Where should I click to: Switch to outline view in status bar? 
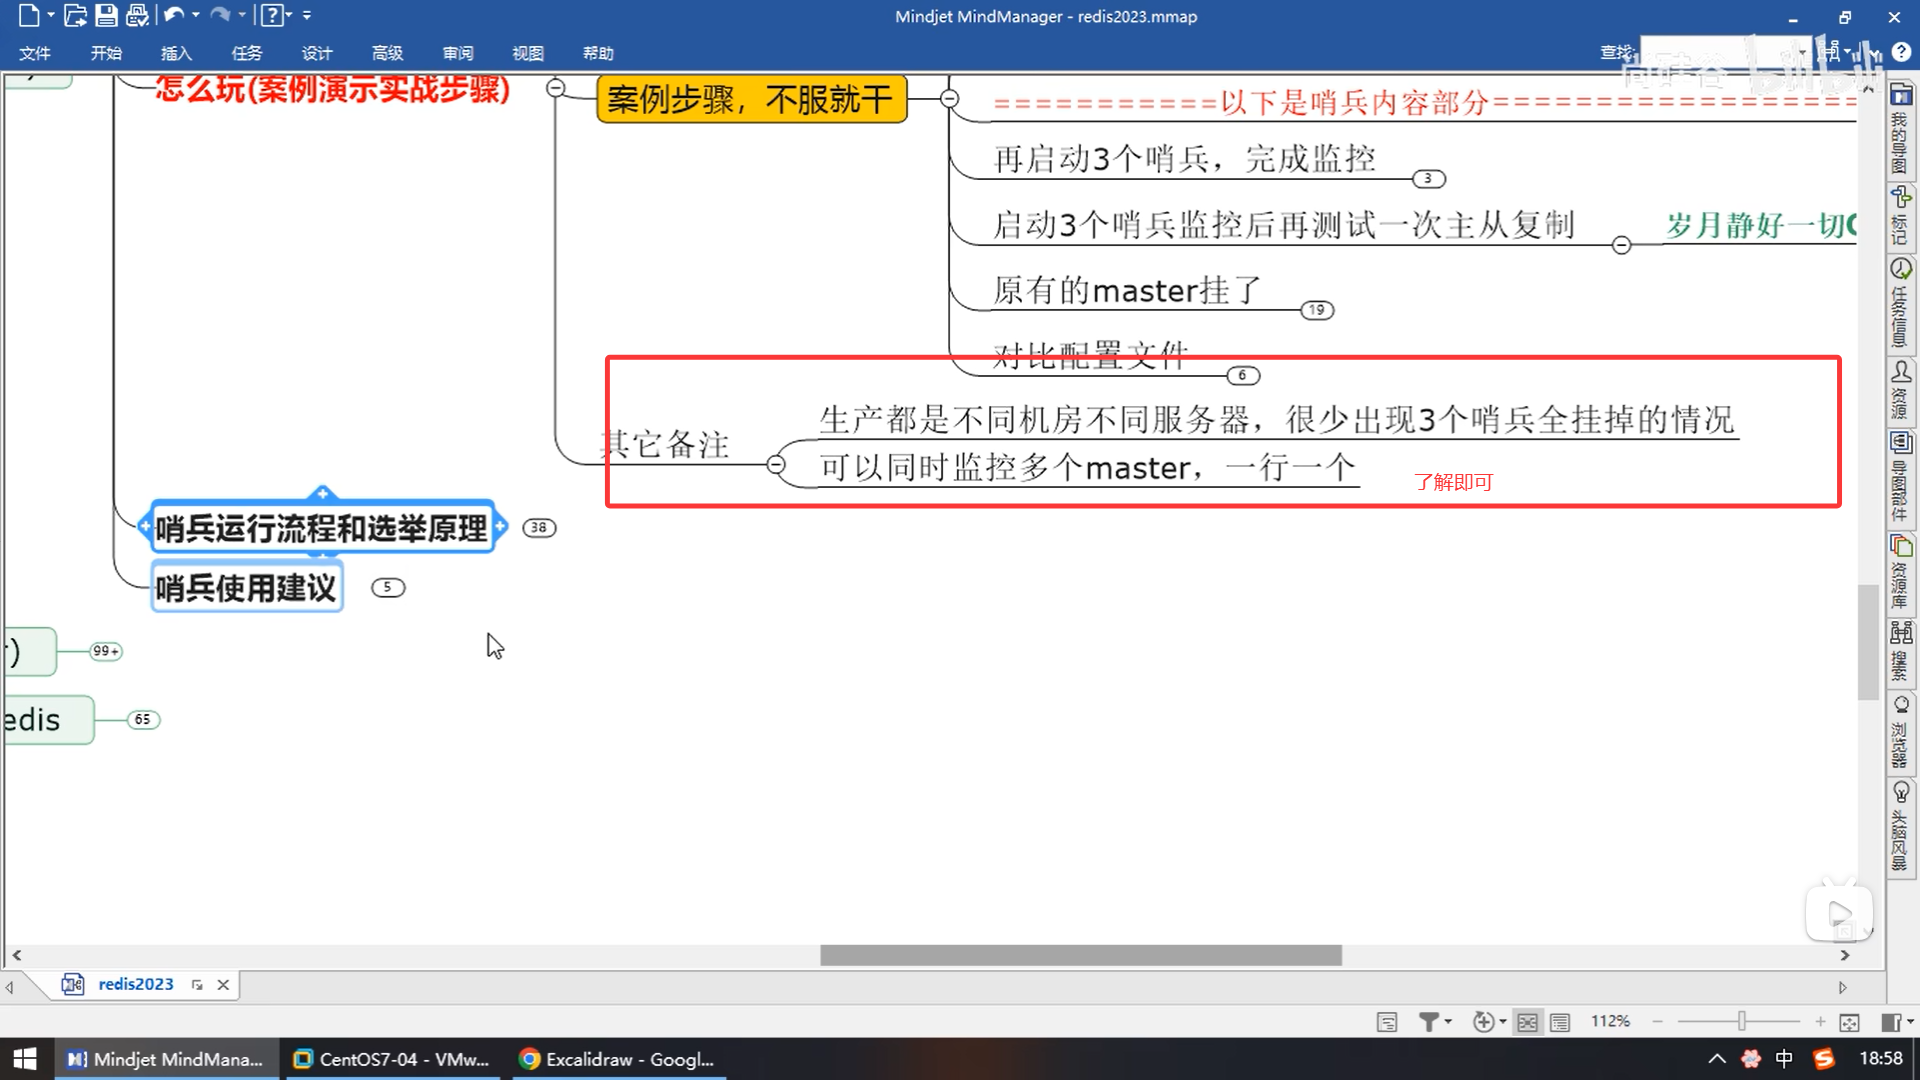[x=1560, y=1021]
